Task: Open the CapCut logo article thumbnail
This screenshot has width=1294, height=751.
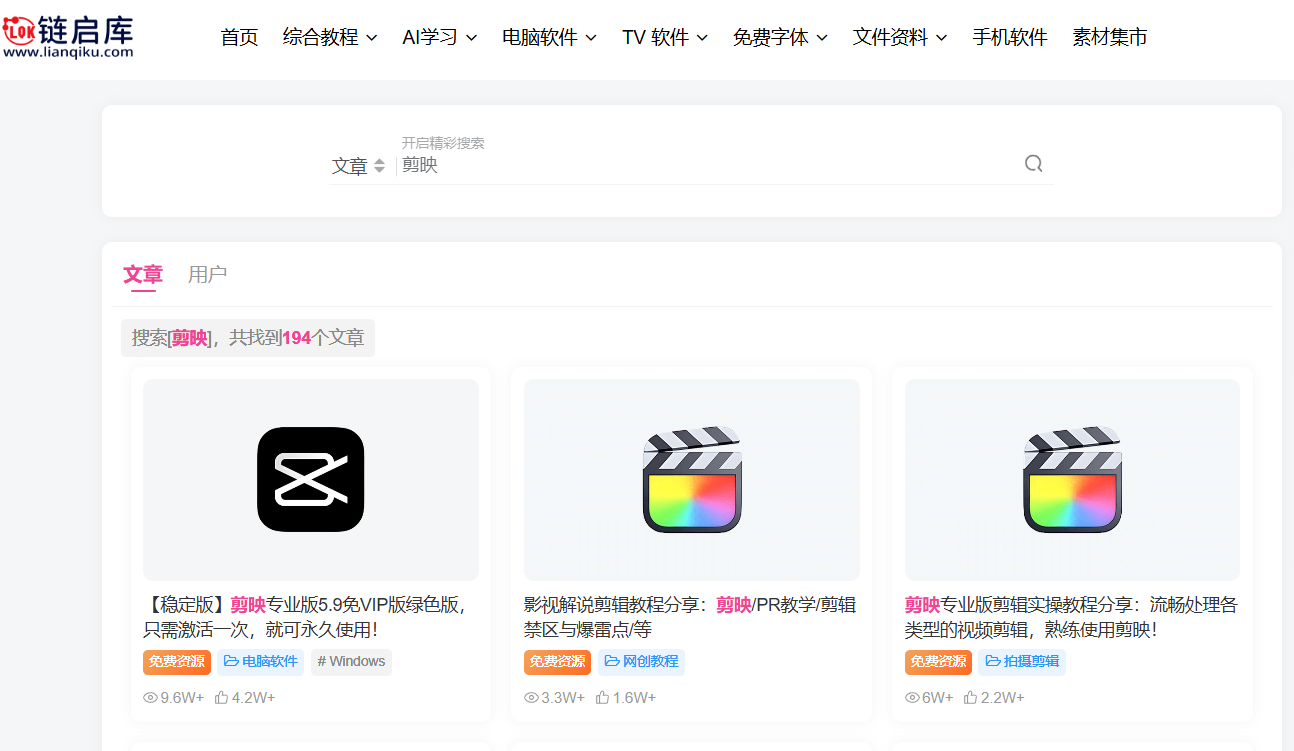Action: pyautogui.click(x=311, y=480)
